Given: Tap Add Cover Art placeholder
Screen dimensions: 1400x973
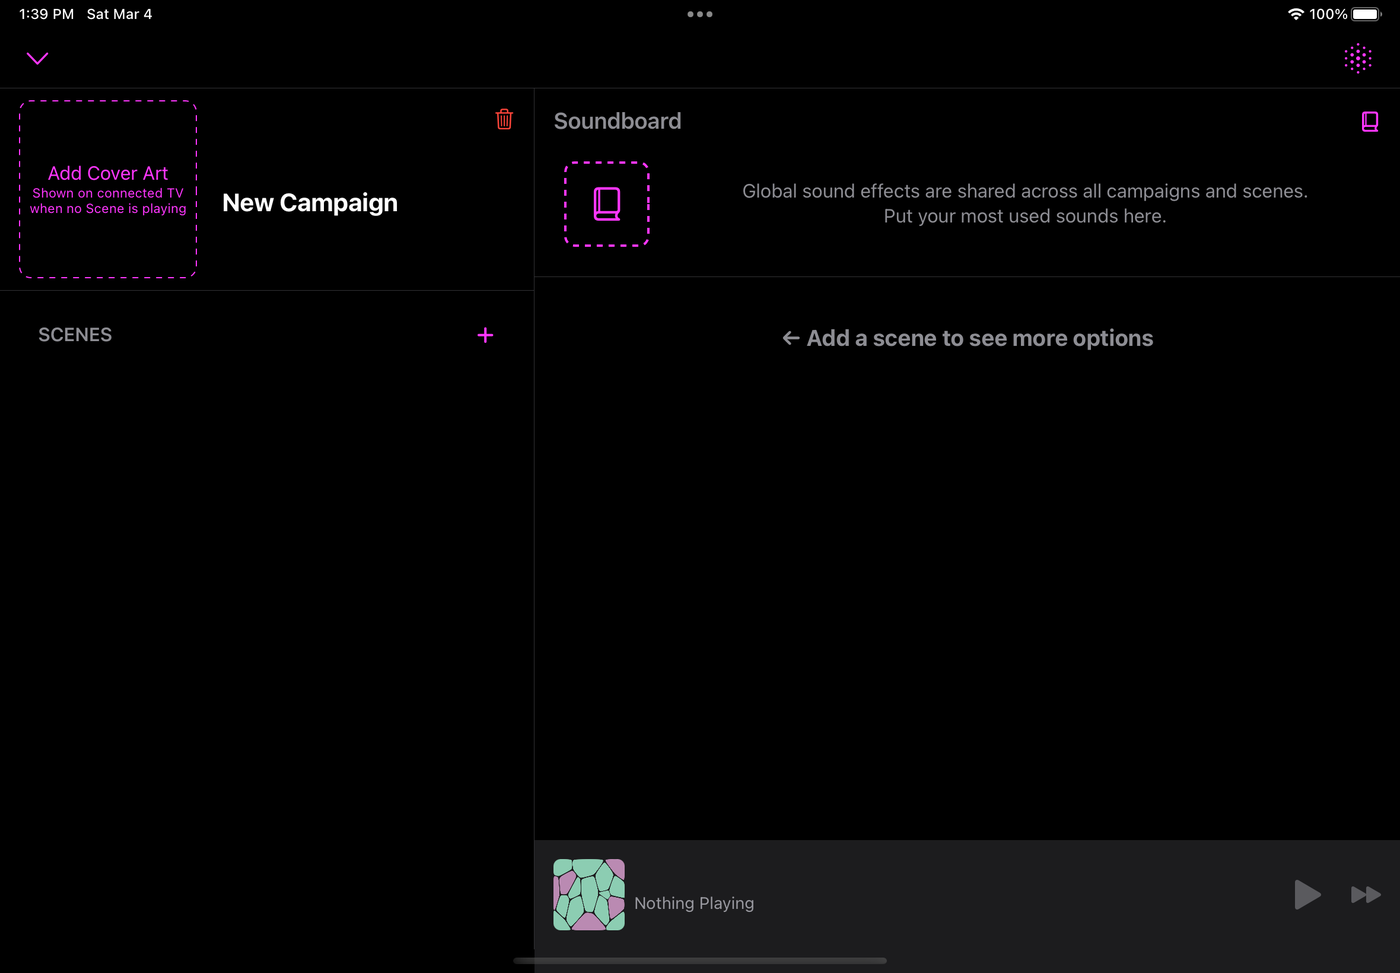Looking at the screenshot, I should pyautogui.click(x=108, y=189).
